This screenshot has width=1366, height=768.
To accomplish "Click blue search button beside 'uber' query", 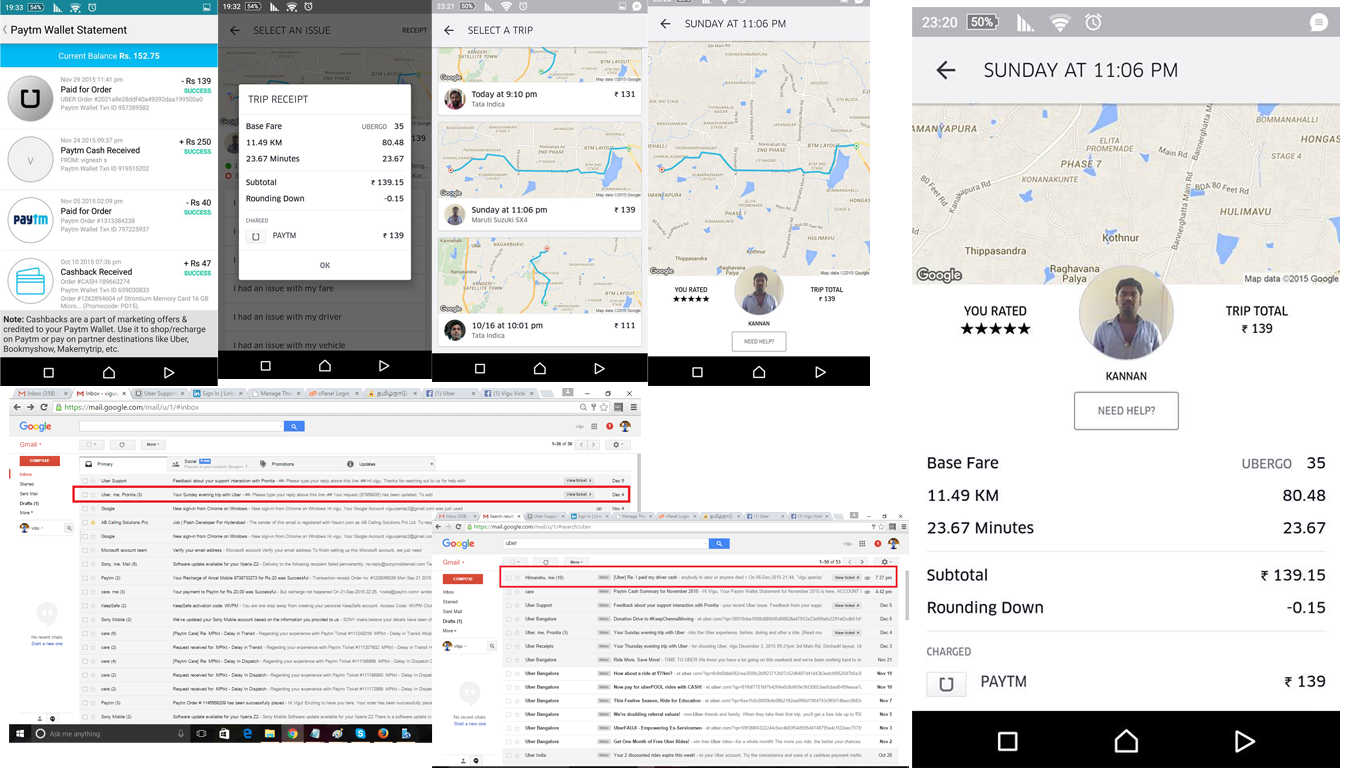I will pos(719,544).
